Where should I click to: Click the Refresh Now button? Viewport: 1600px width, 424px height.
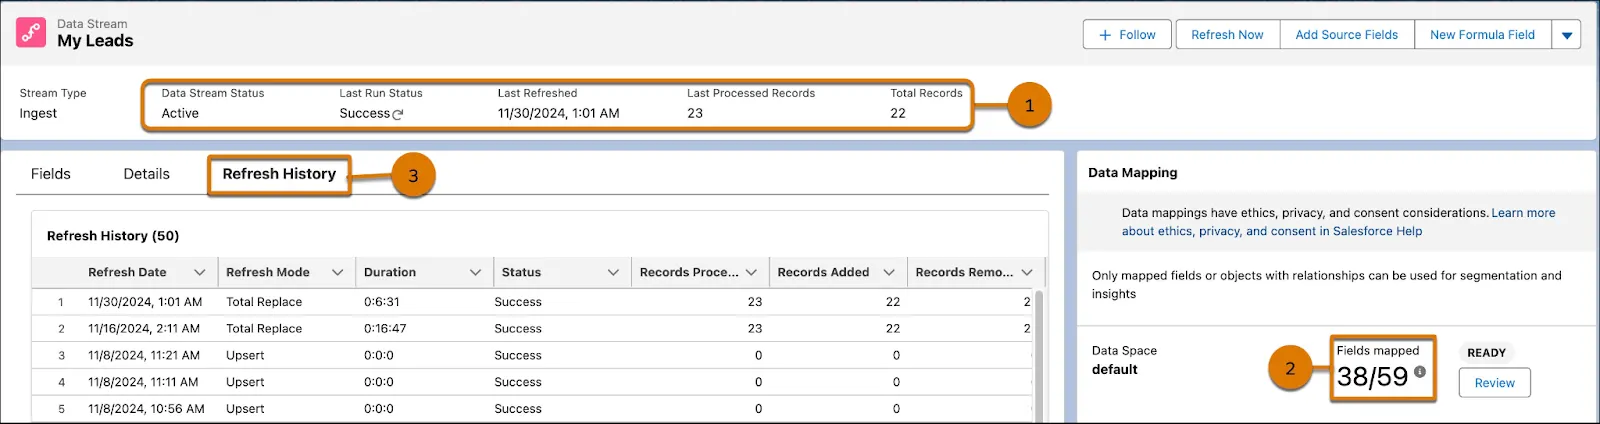[1227, 35]
